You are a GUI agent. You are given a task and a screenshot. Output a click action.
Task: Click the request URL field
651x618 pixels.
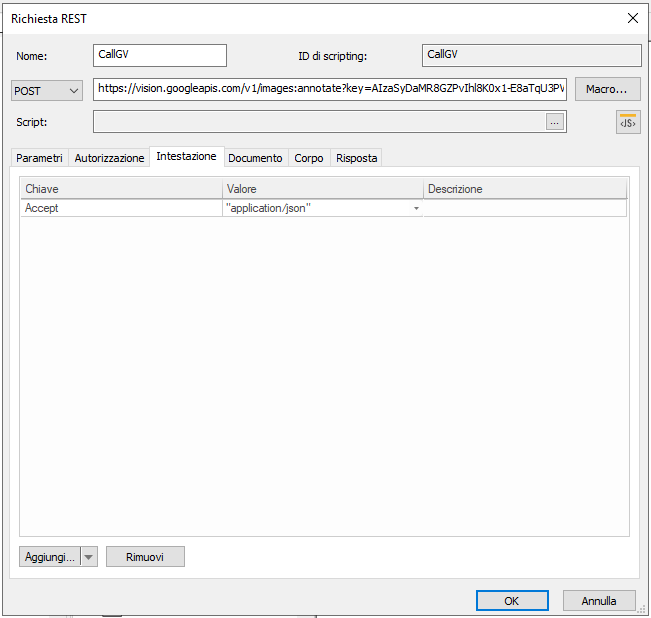pos(330,89)
